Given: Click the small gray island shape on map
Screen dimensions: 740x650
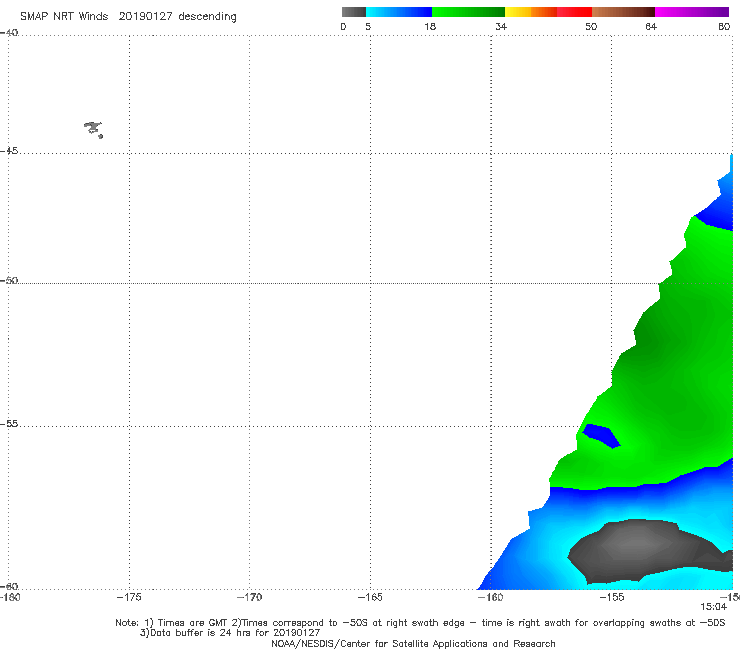Looking at the screenshot, I should coord(93,129).
